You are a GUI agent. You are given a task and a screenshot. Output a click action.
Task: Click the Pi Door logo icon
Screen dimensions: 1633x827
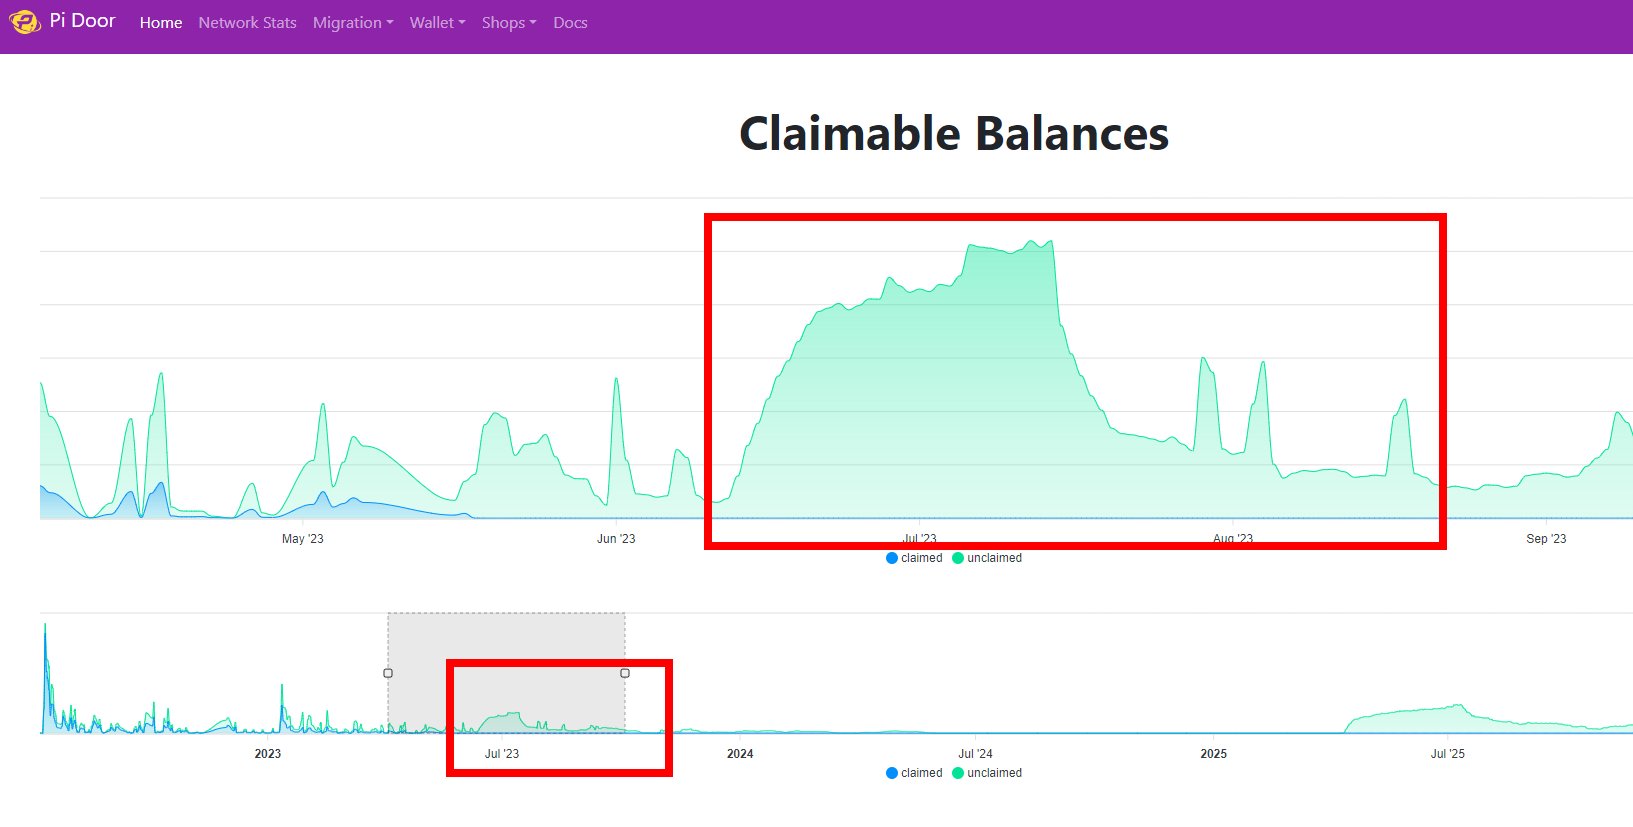click(24, 21)
